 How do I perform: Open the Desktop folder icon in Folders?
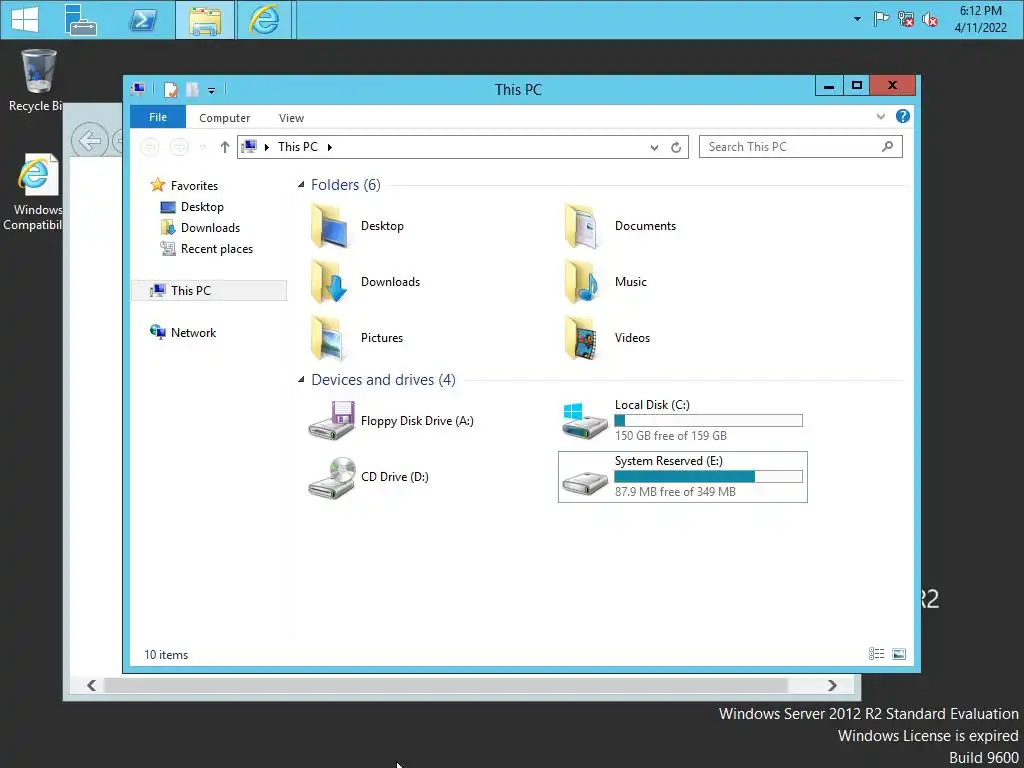331,226
